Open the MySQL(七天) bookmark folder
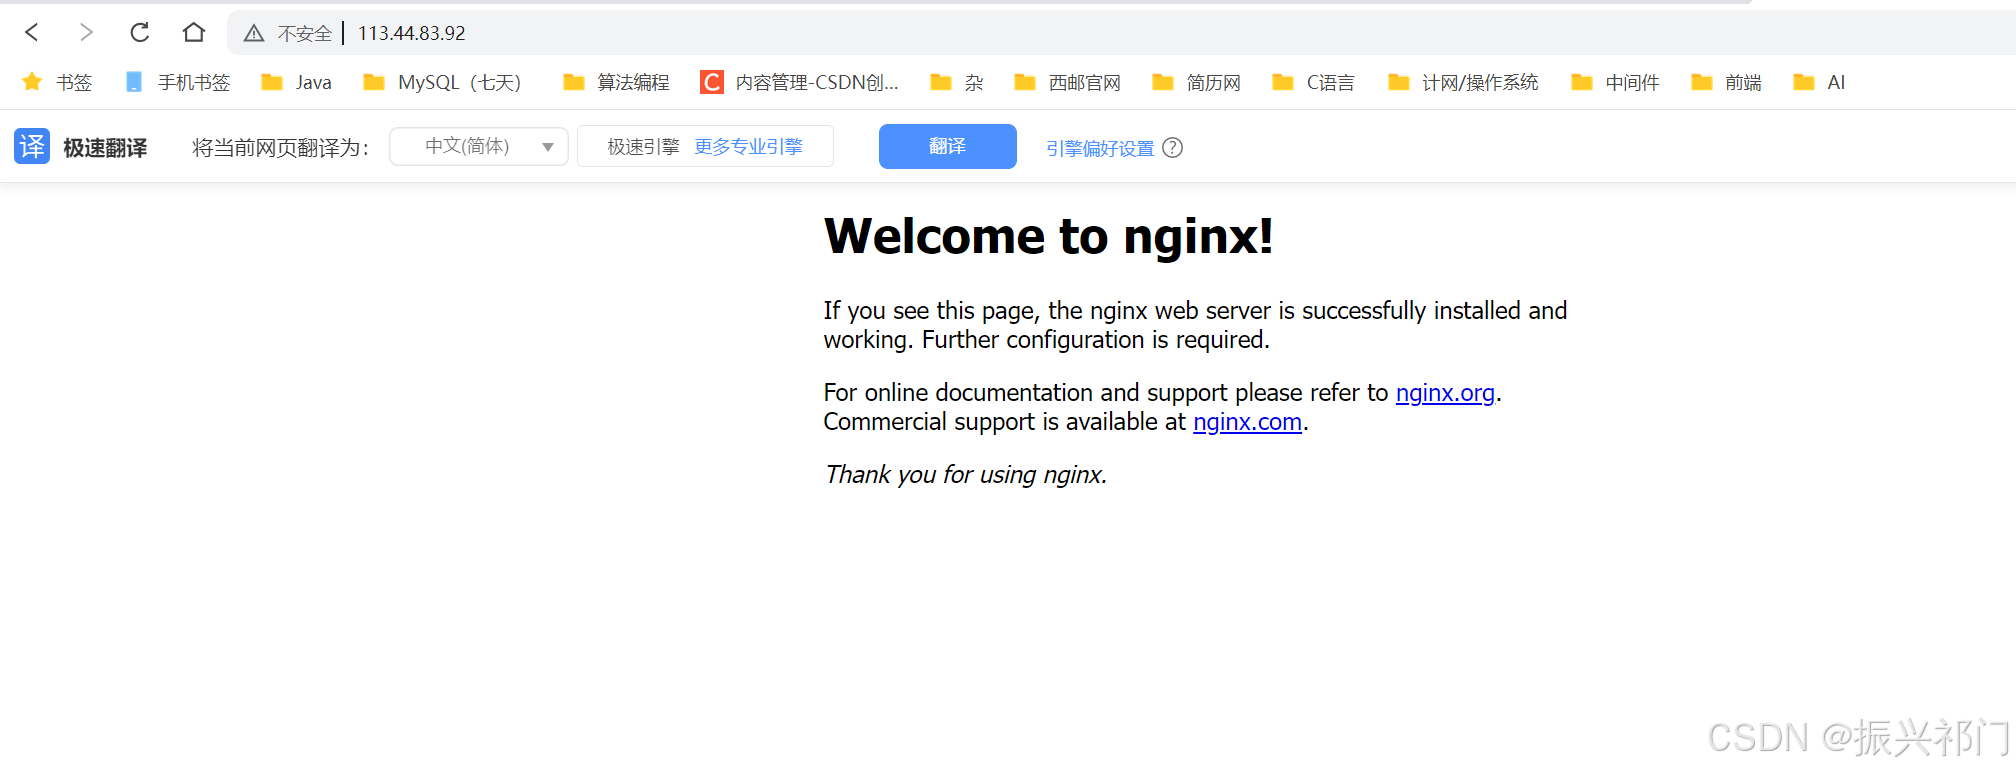 click(x=442, y=82)
